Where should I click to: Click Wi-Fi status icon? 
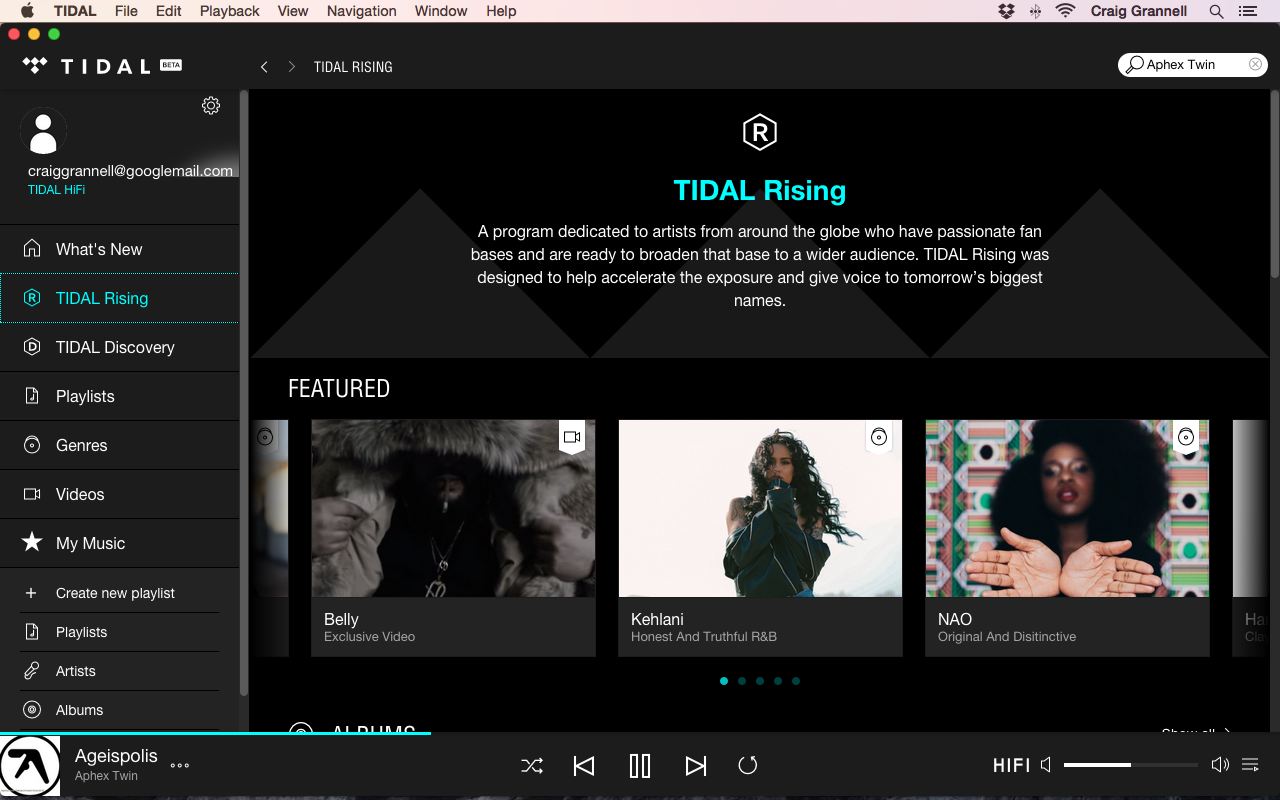point(1065,11)
